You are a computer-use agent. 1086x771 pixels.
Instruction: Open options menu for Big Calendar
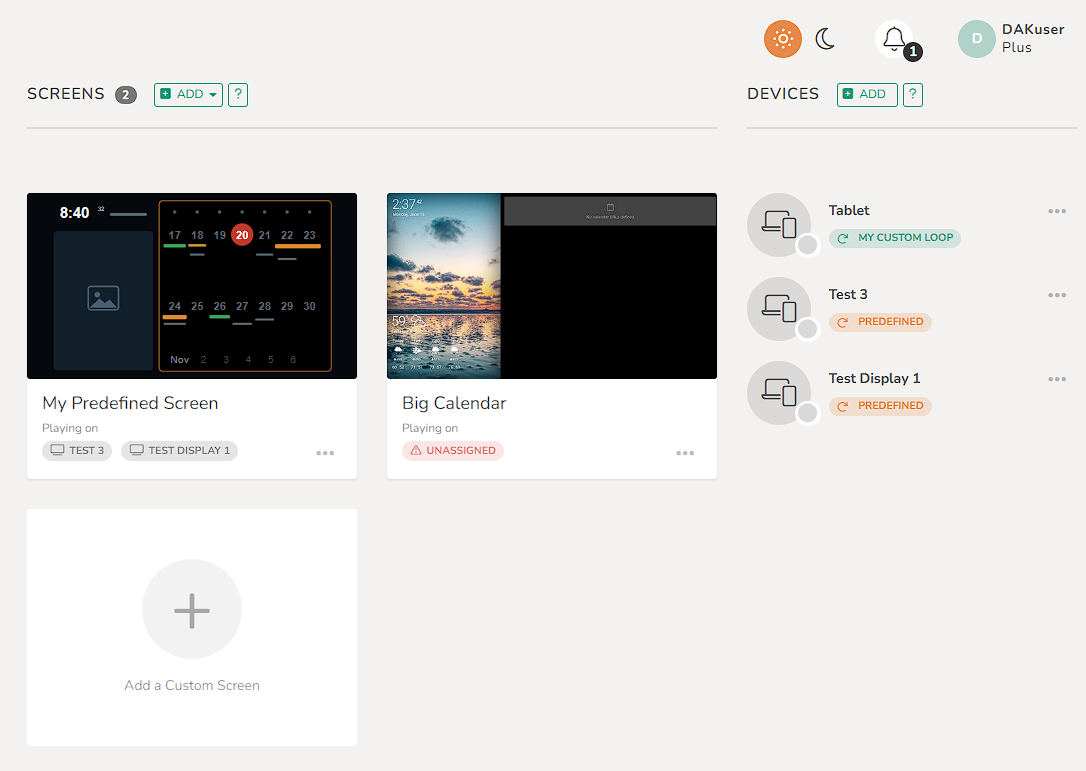point(685,453)
